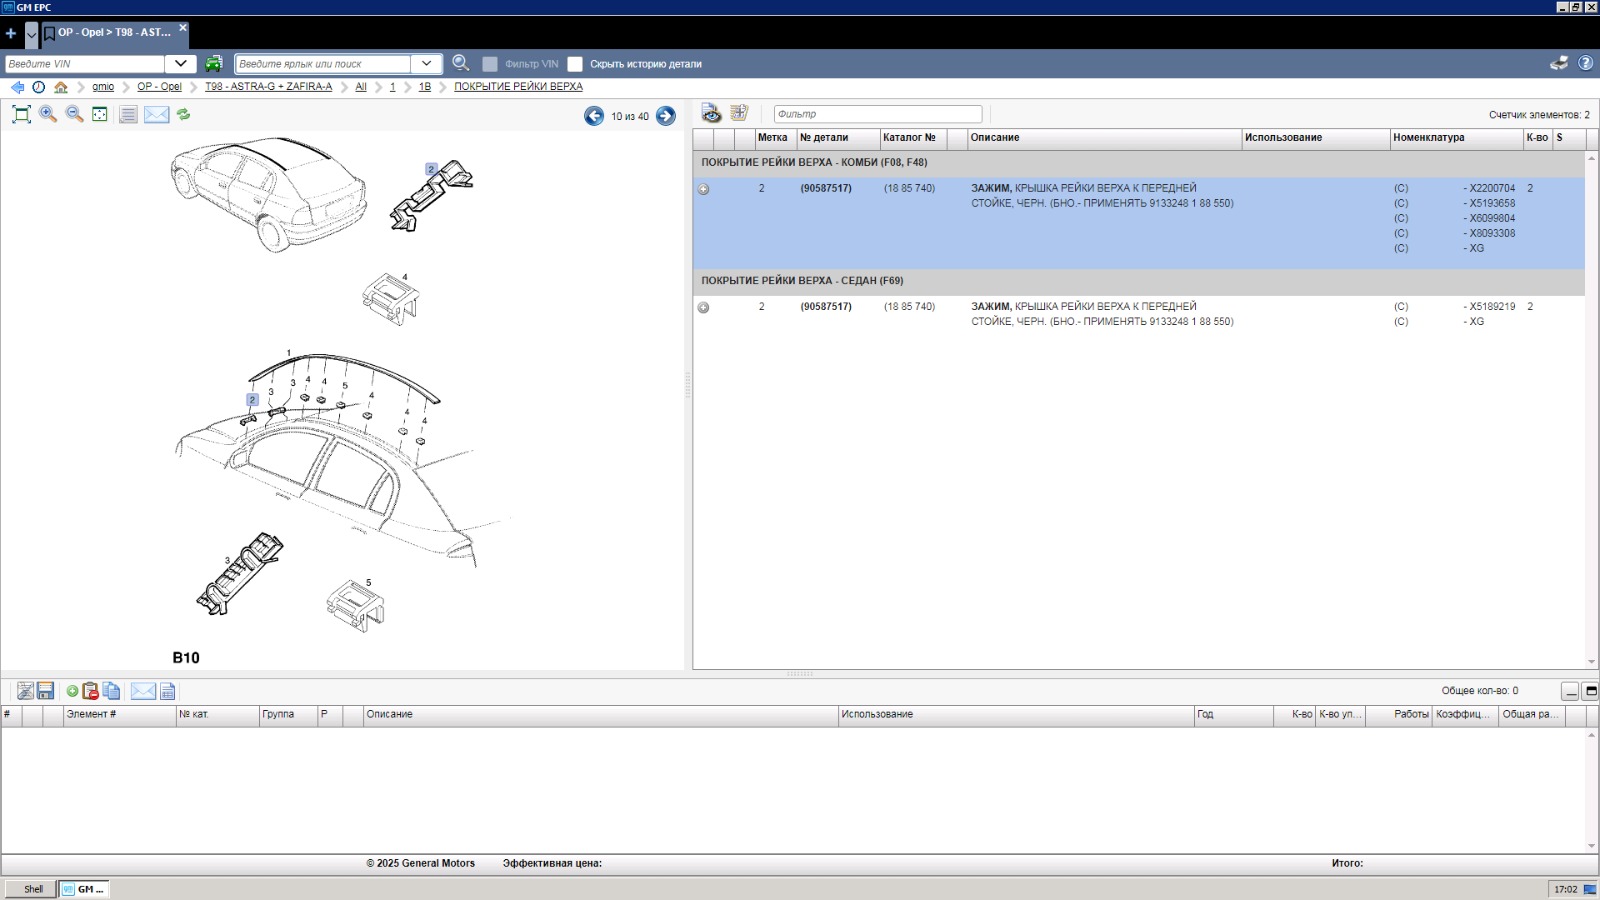Open the GM taskbar button
The image size is (1600, 900).
(83, 889)
